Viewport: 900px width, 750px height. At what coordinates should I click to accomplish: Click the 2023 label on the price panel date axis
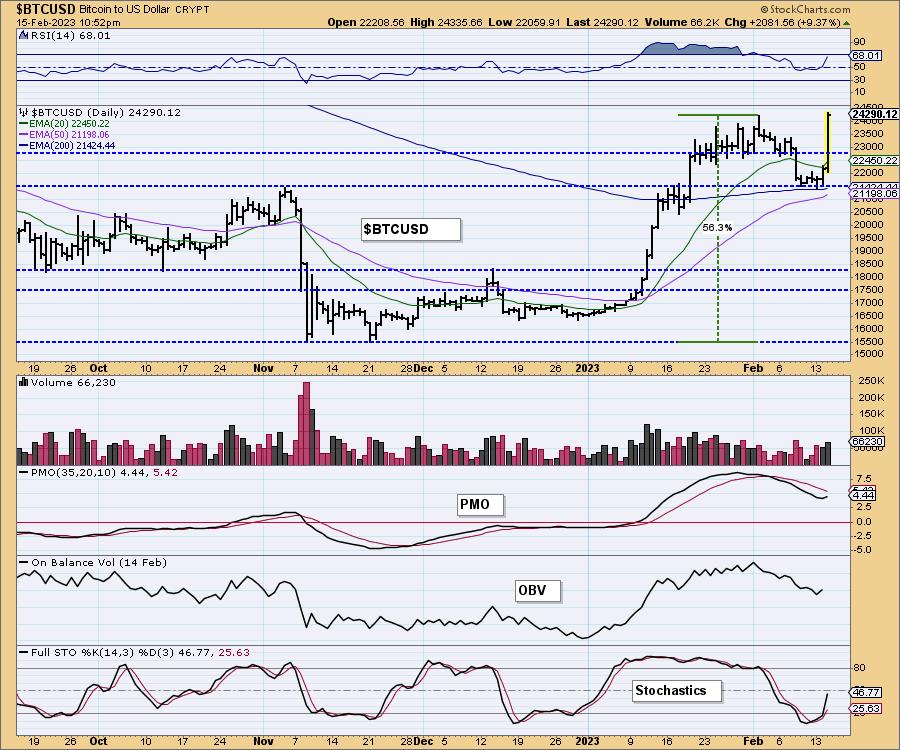pos(588,368)
